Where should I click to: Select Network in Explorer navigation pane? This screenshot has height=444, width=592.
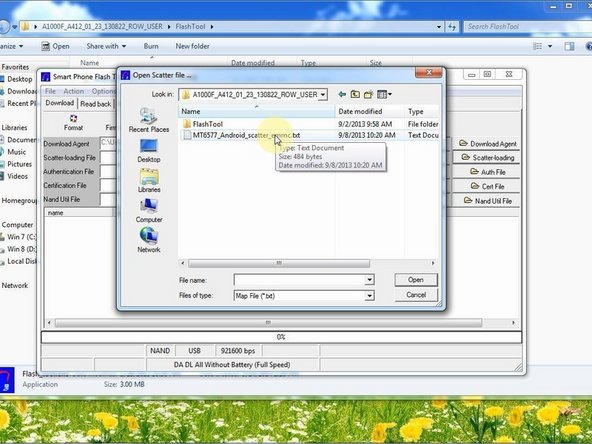[x=15, y=285]
